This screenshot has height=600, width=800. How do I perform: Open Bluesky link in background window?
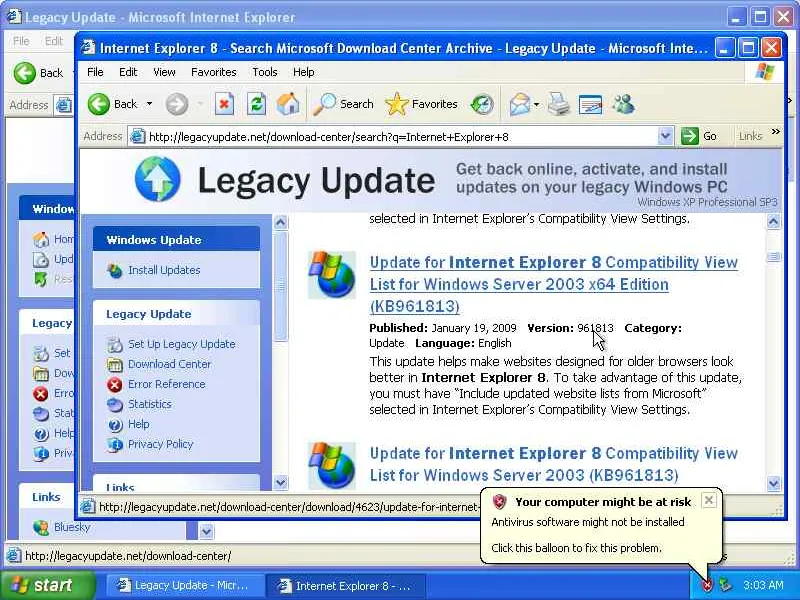[72, 527]
